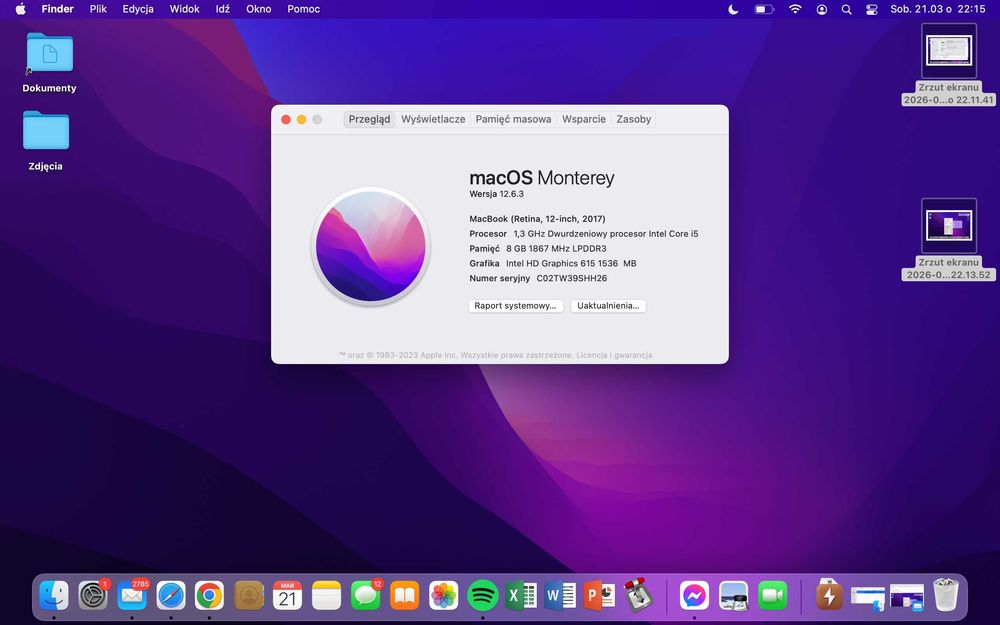This screenshot has height=625, width=1000.
Task: Open Preview app in the Dock
Action: pos(733,596)
